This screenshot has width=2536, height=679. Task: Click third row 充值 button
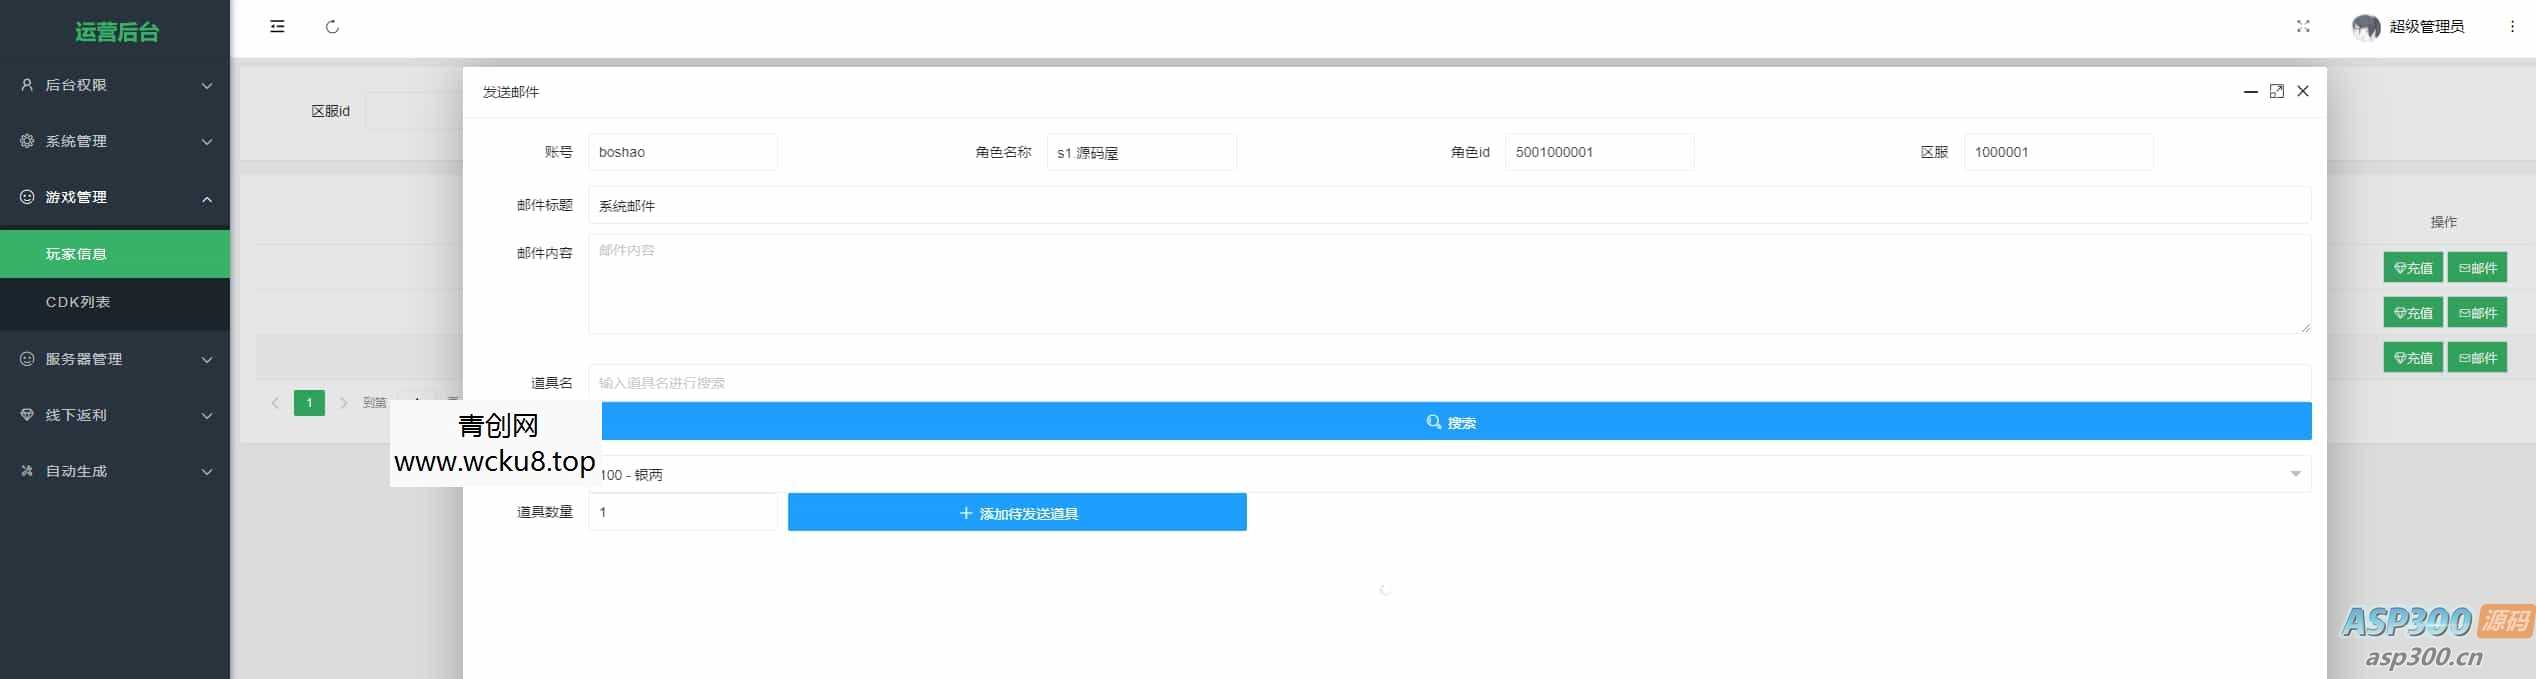[x=2413, y=357]
